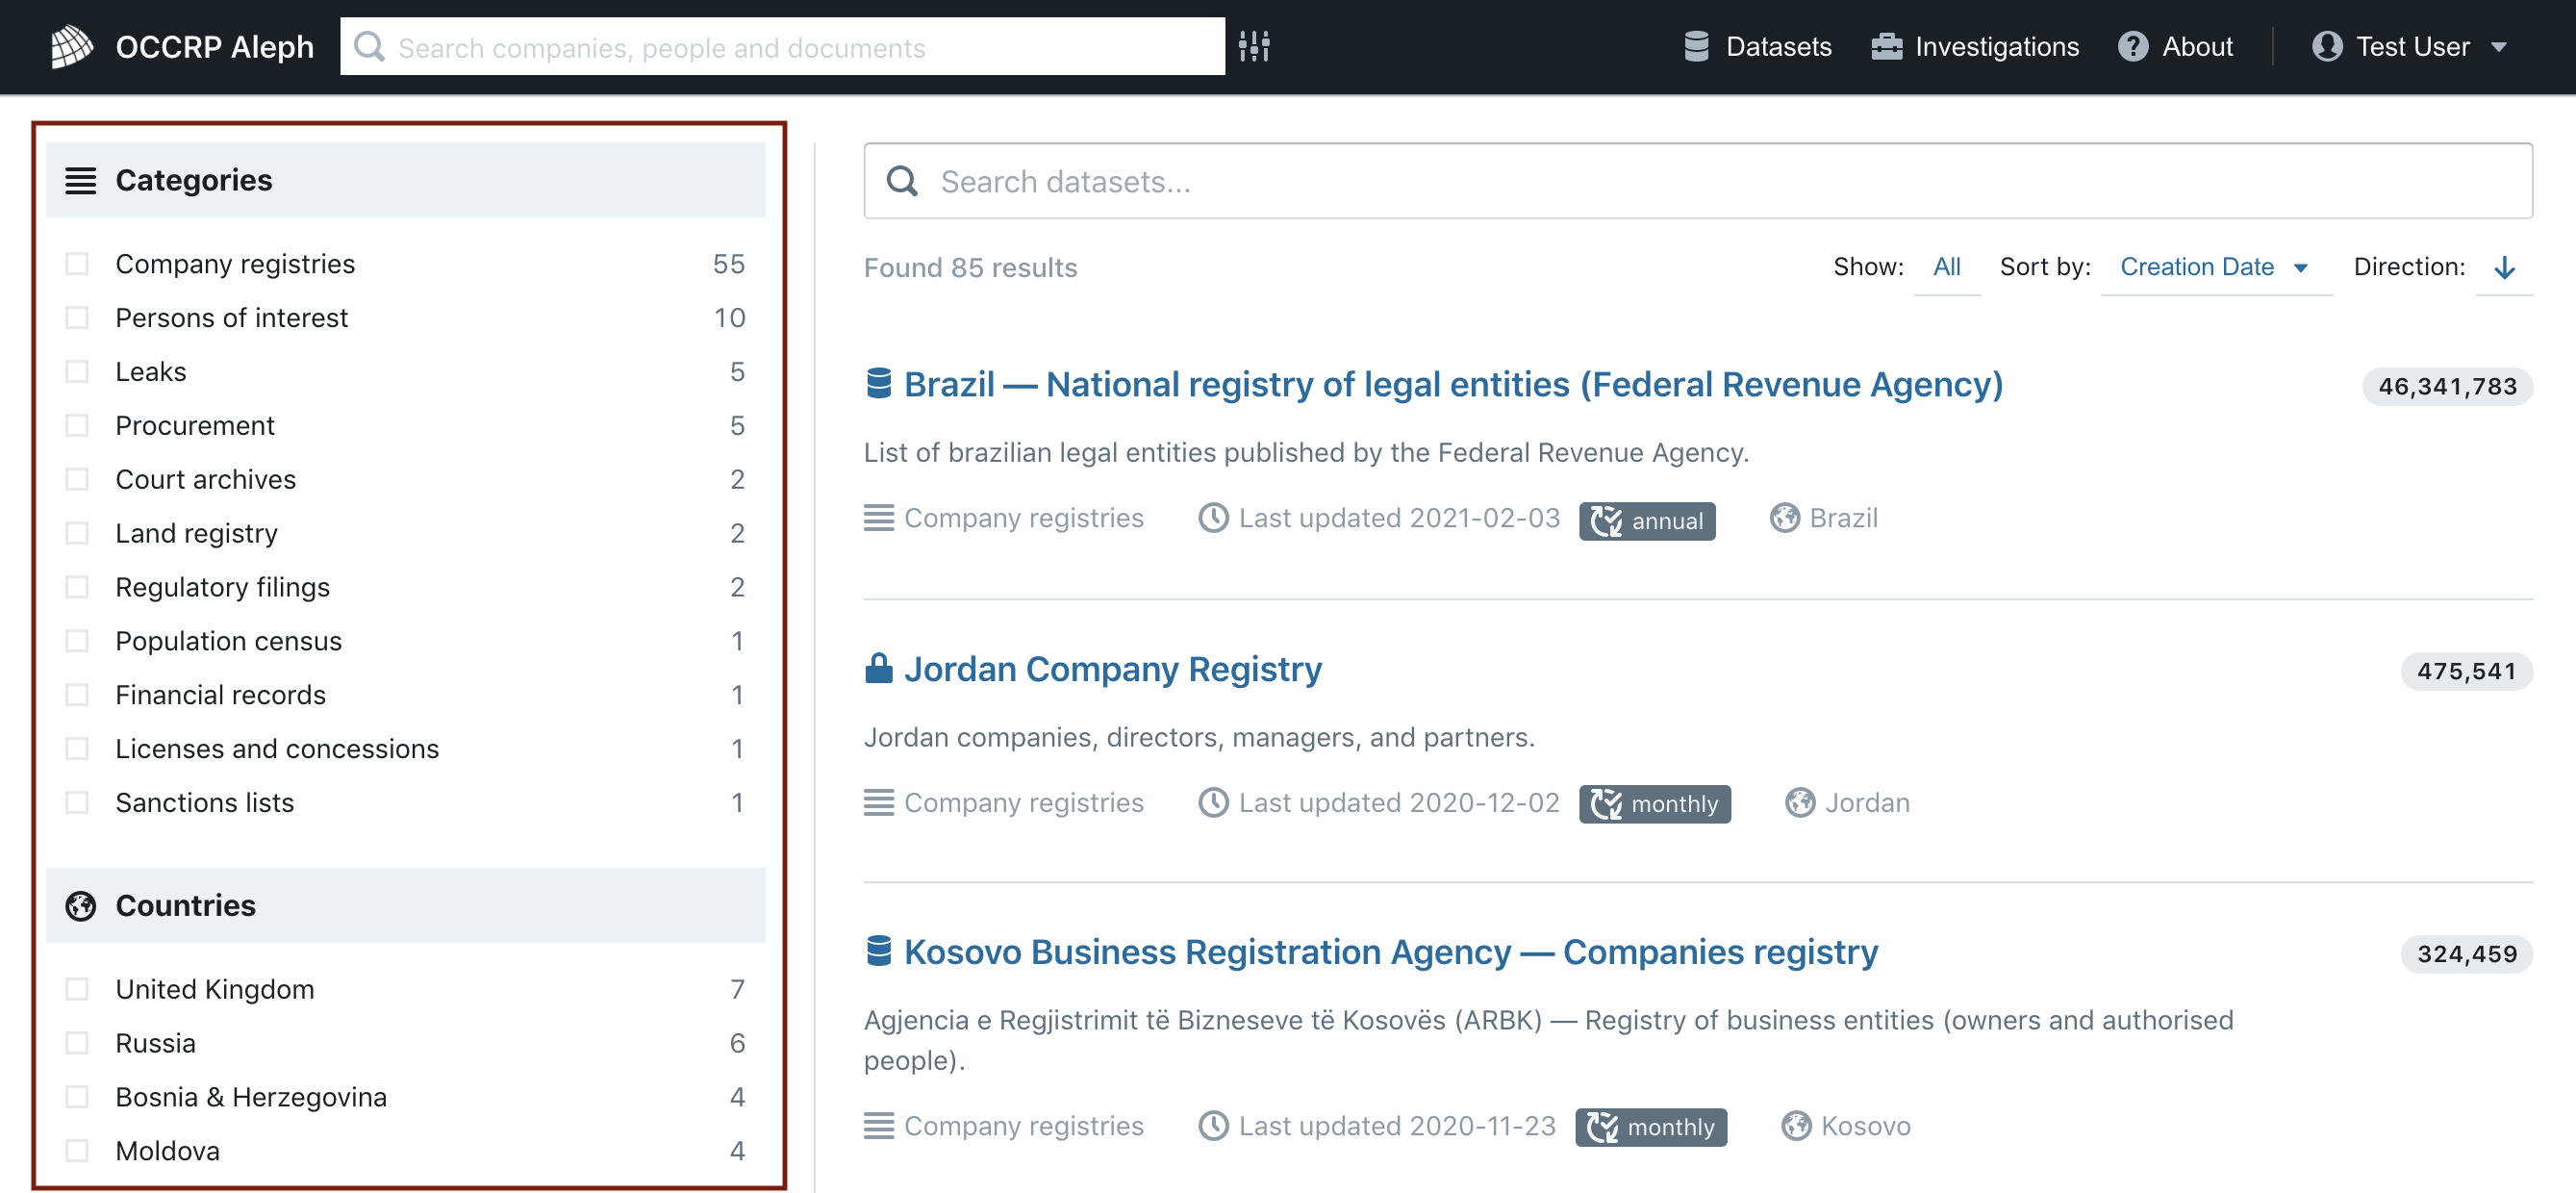This screenshot has width=2576, height=1193.
Task: Click the 324,459 entity count badge
Action: tap(2466, 954)
